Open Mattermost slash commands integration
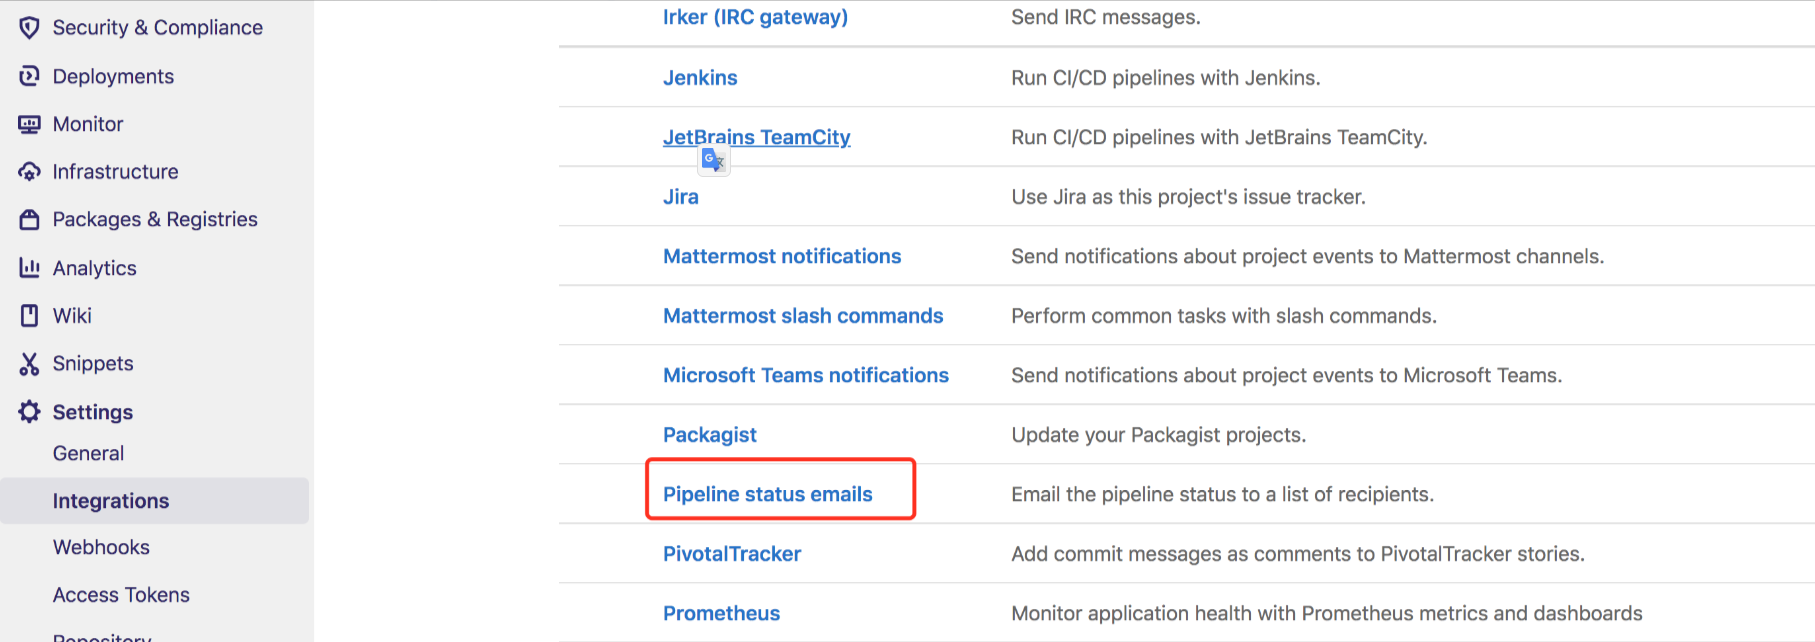The image size is (1815, 642). pos(803,316)
